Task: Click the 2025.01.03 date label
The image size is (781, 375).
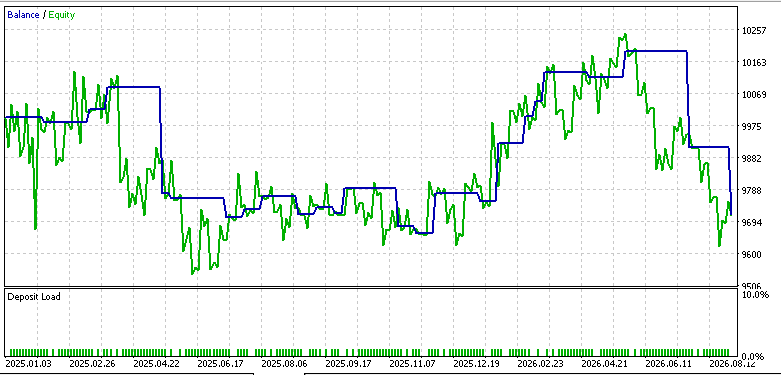Action: (x=28, y=364)
